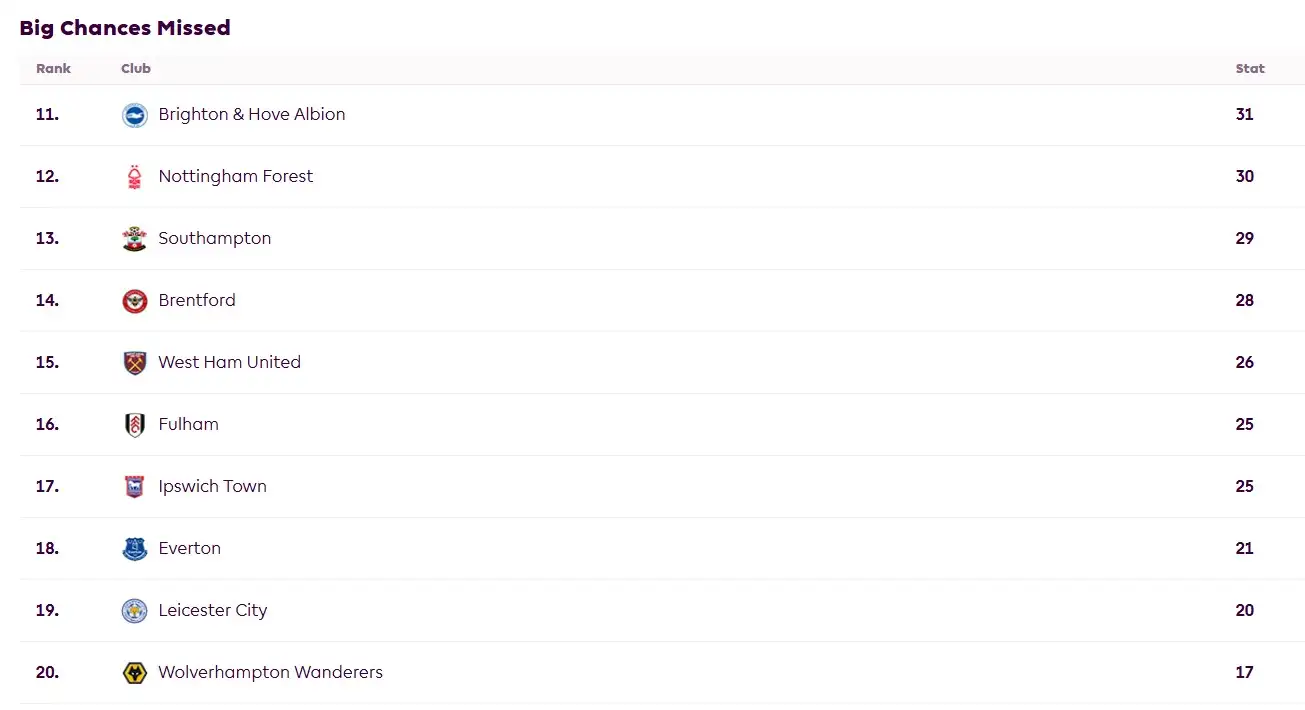This screenshot has width=1305, height=710.
Task: Click the Everton club badge
Action: pos(134,549)
